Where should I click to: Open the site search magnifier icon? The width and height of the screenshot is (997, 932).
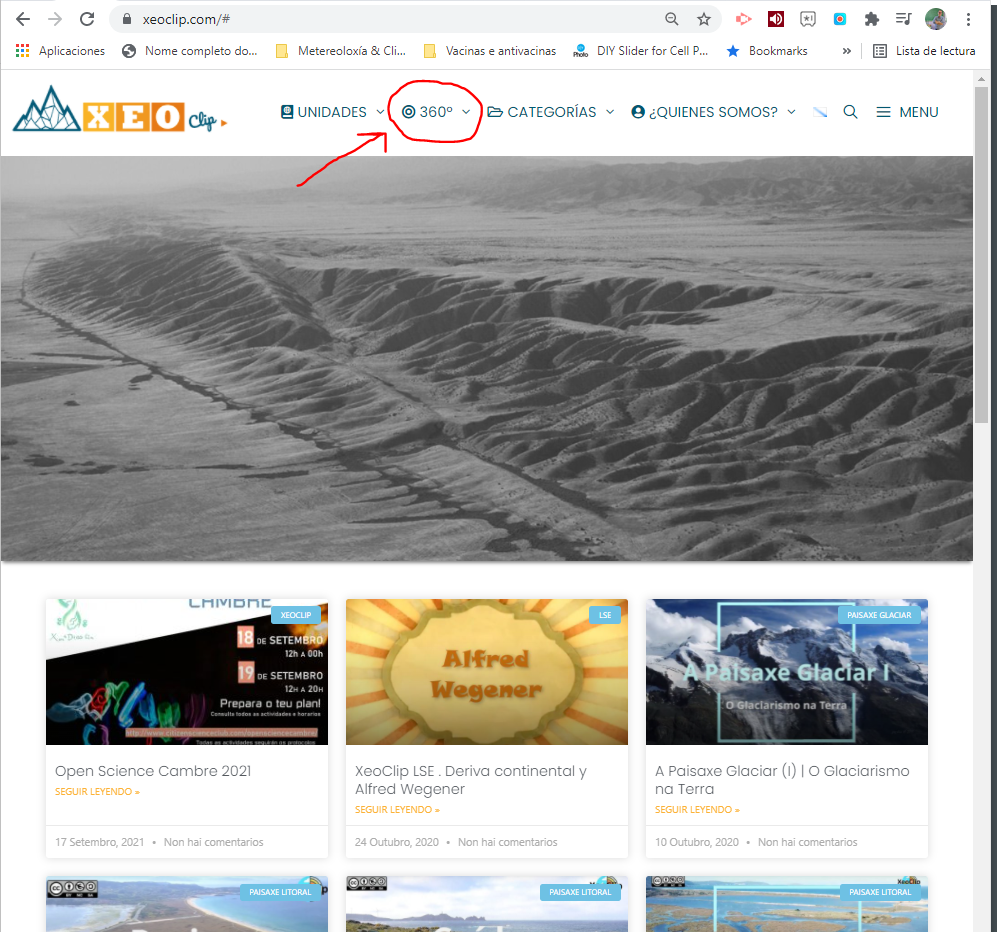[850, 112]
